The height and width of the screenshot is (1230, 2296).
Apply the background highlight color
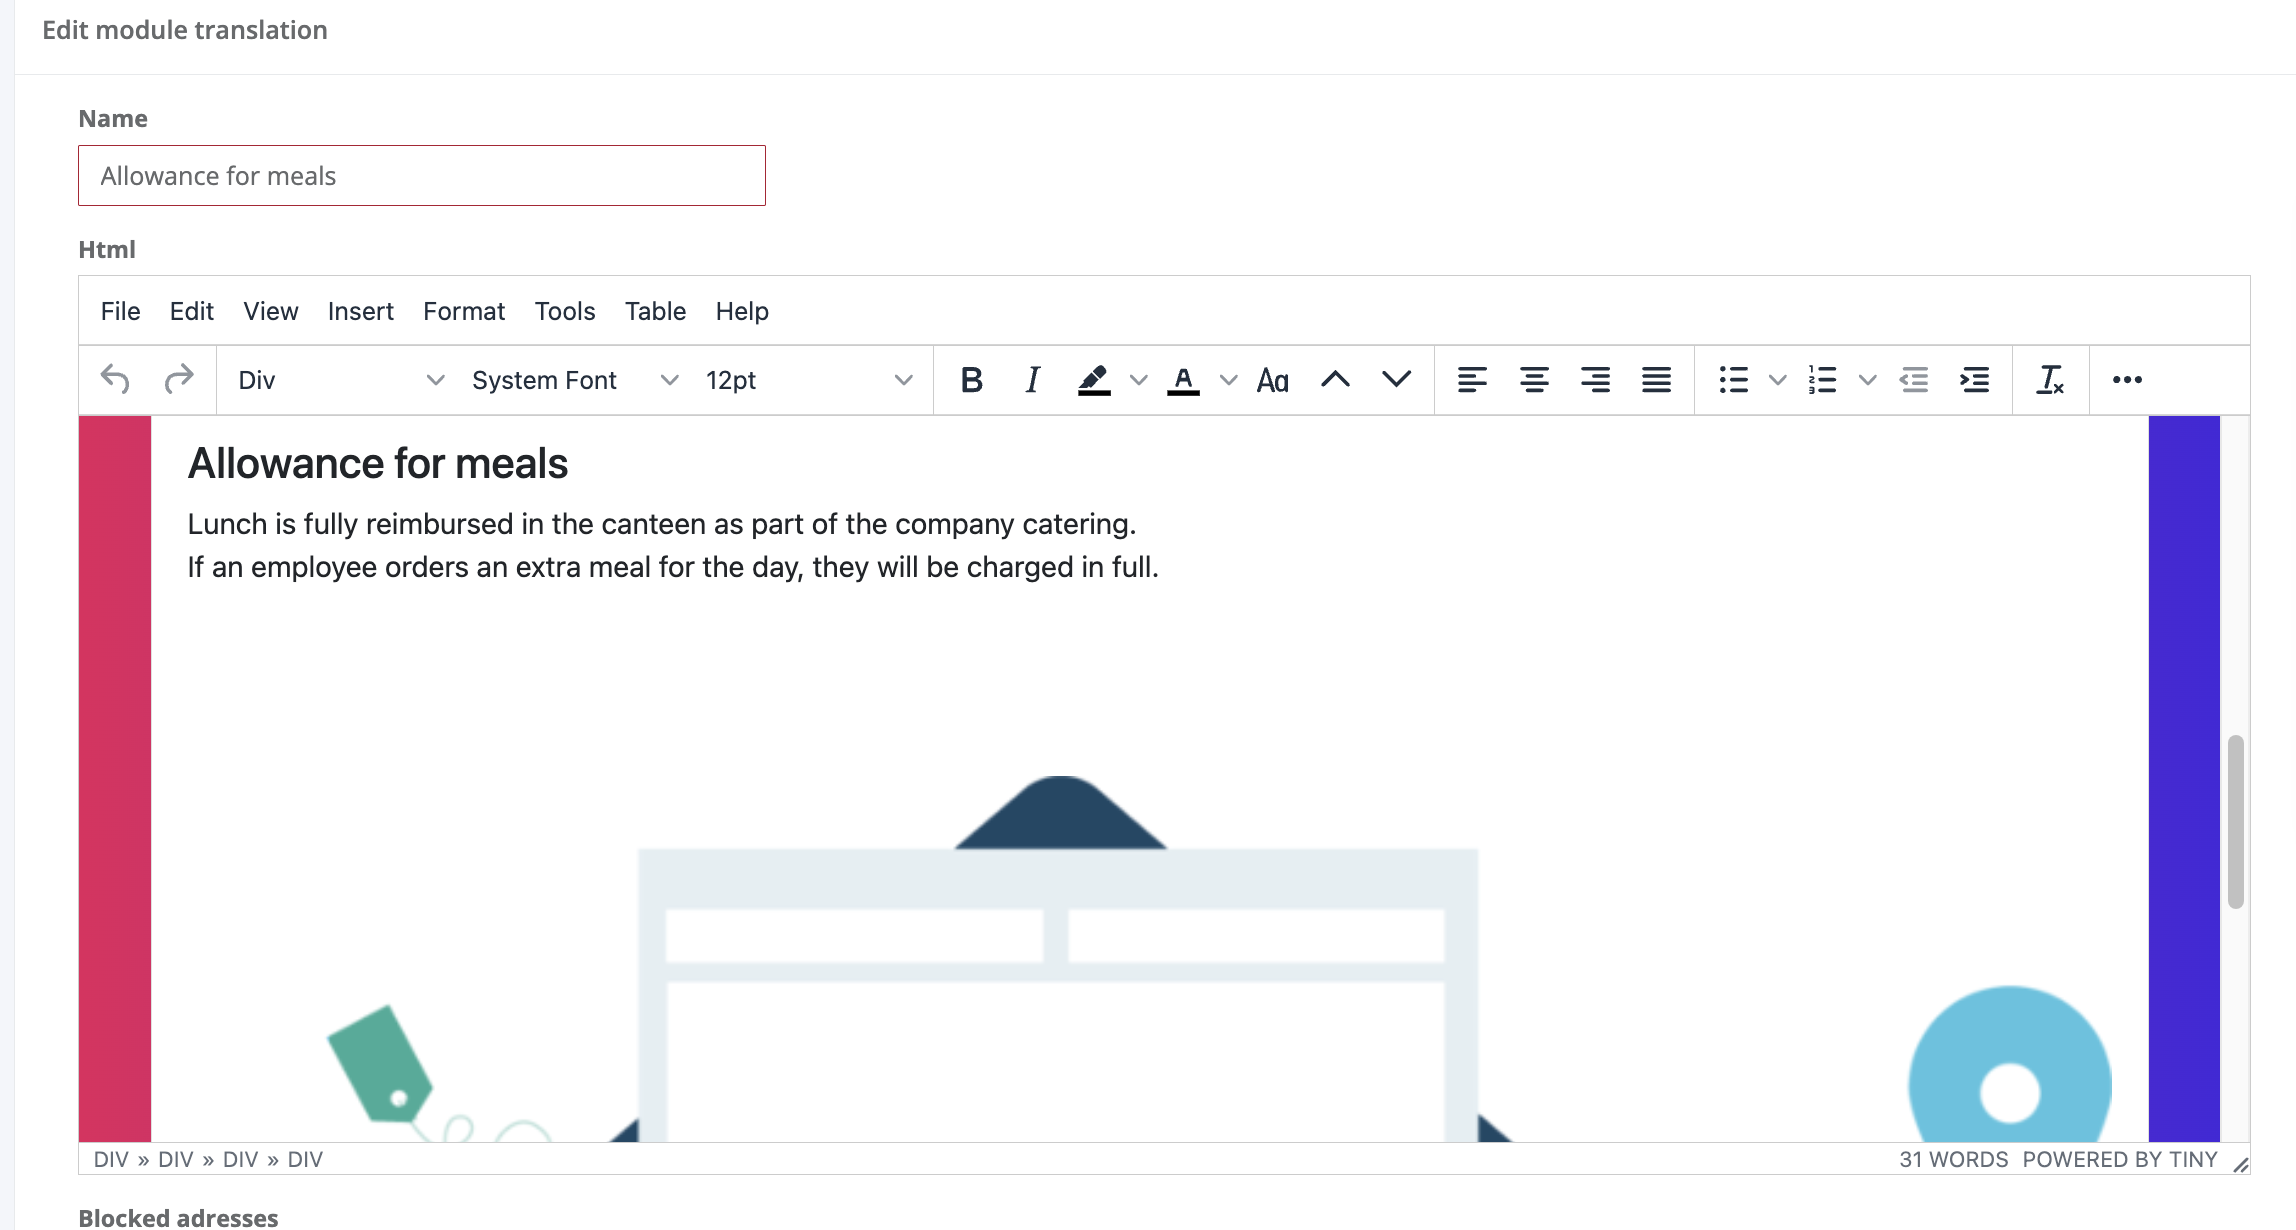tap(1094, 380)
